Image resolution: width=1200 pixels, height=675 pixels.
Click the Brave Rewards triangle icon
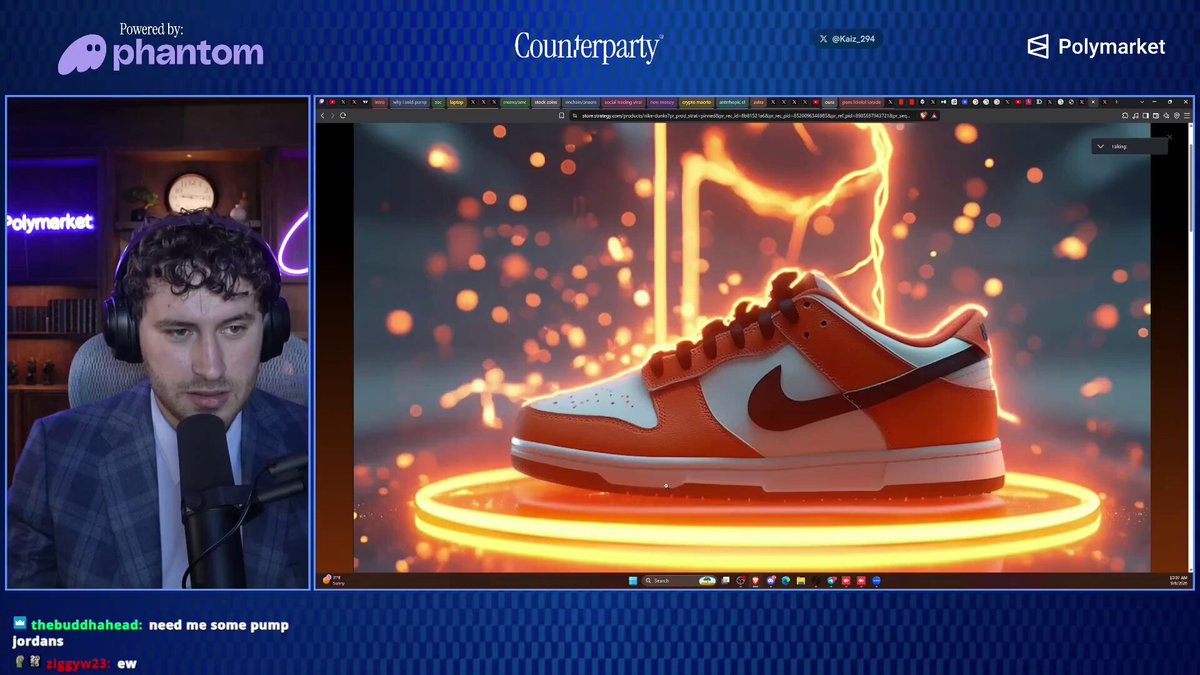click(x=933, y=115)
